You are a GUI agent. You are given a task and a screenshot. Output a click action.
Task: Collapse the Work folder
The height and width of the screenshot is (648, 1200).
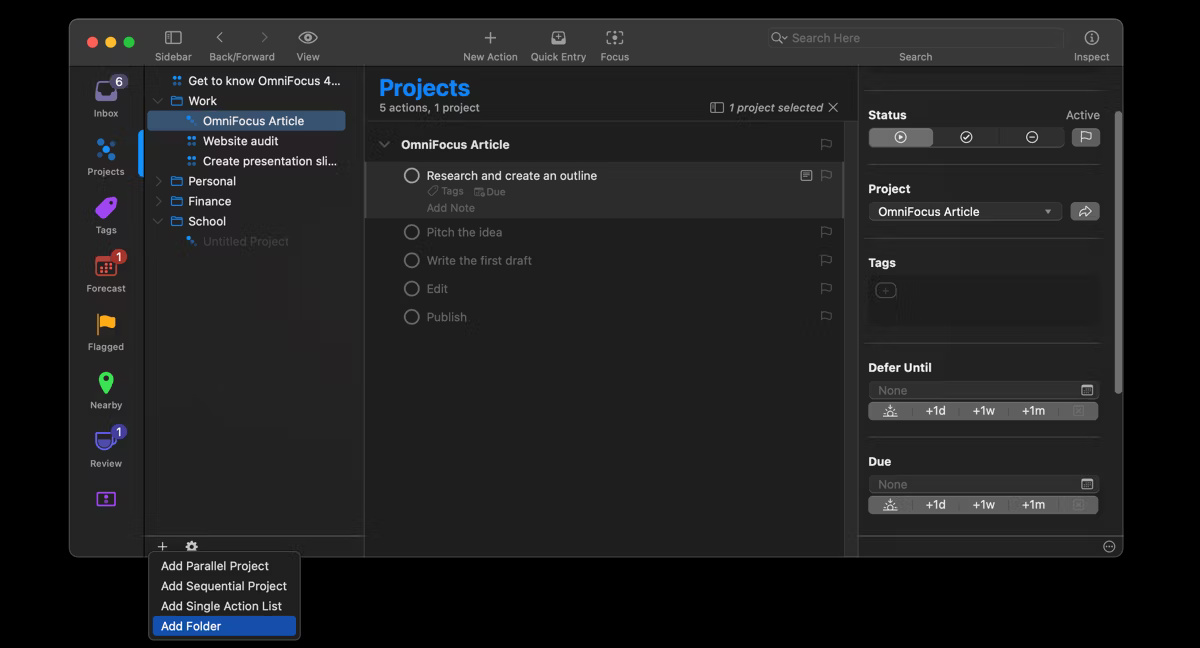(x=157, y=100)
